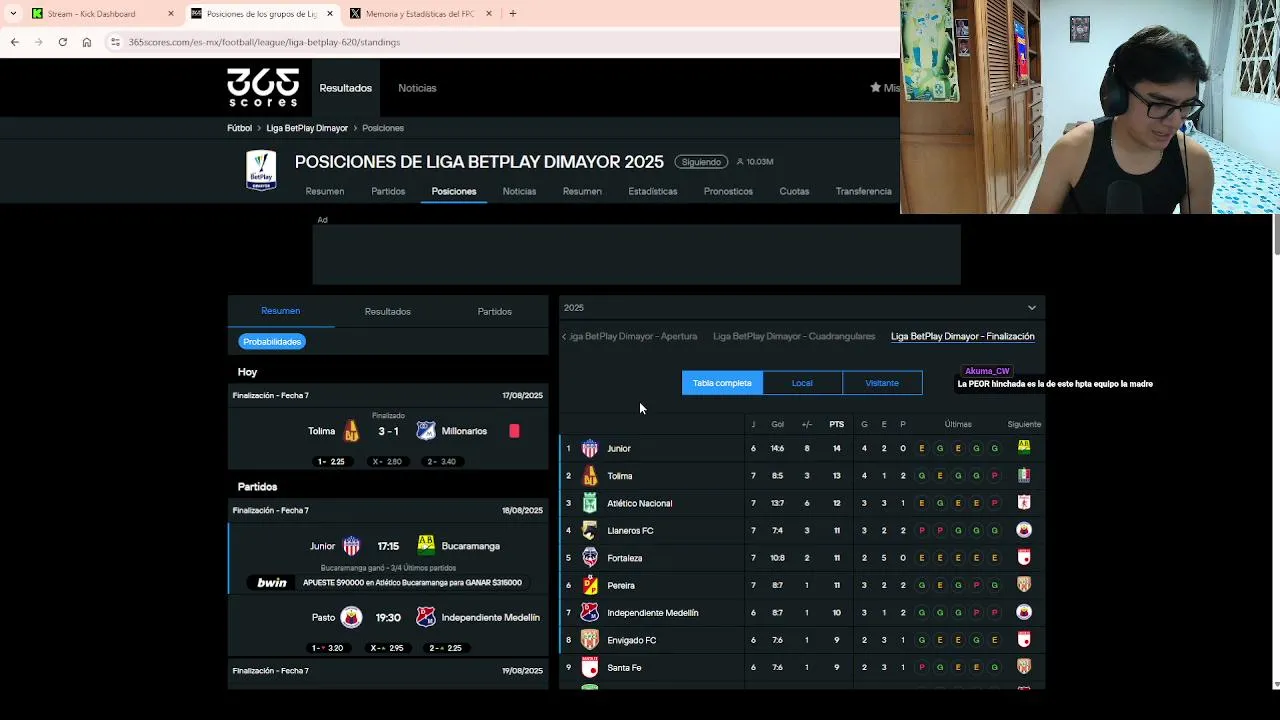1280x720 pixels.
Task: Click the browser home icon
Action: (x=87, y=42)
